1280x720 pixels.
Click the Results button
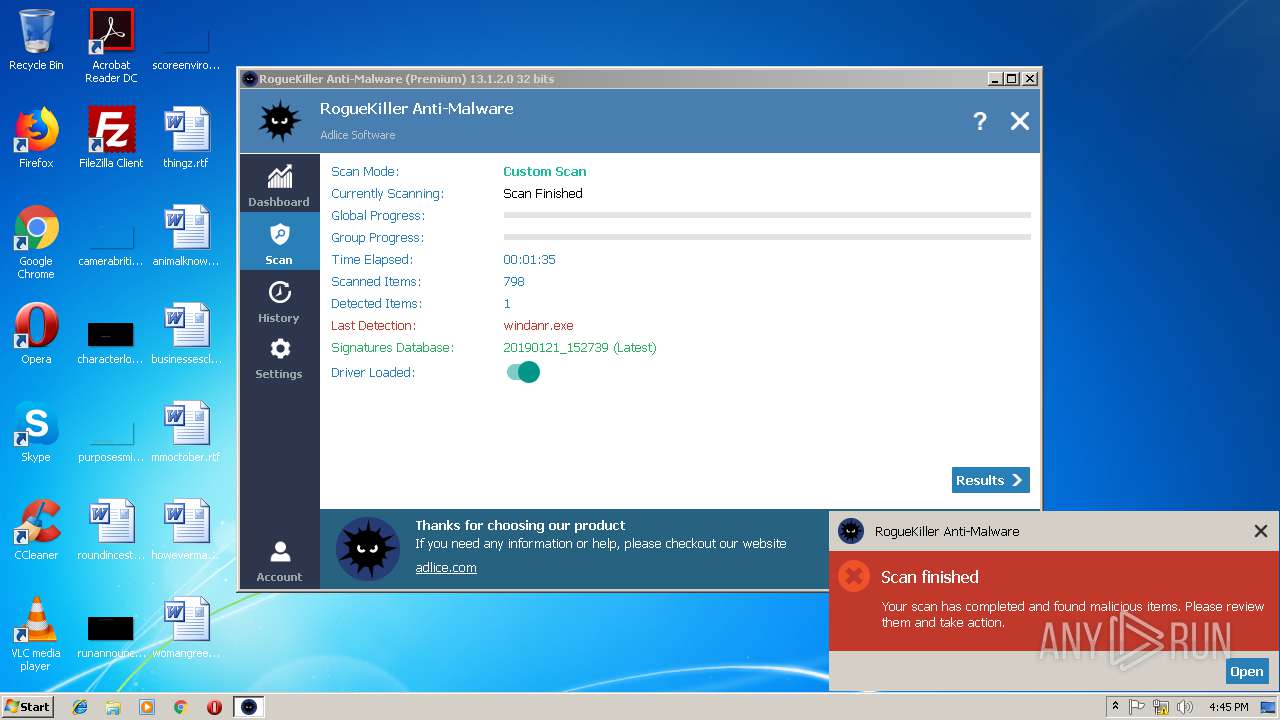click(x=990, y=480)
